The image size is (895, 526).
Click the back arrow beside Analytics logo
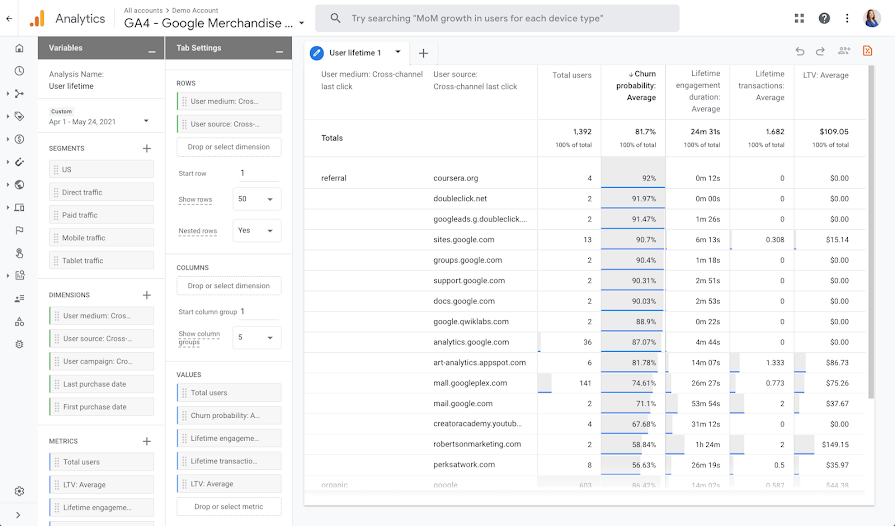(9, 18)
